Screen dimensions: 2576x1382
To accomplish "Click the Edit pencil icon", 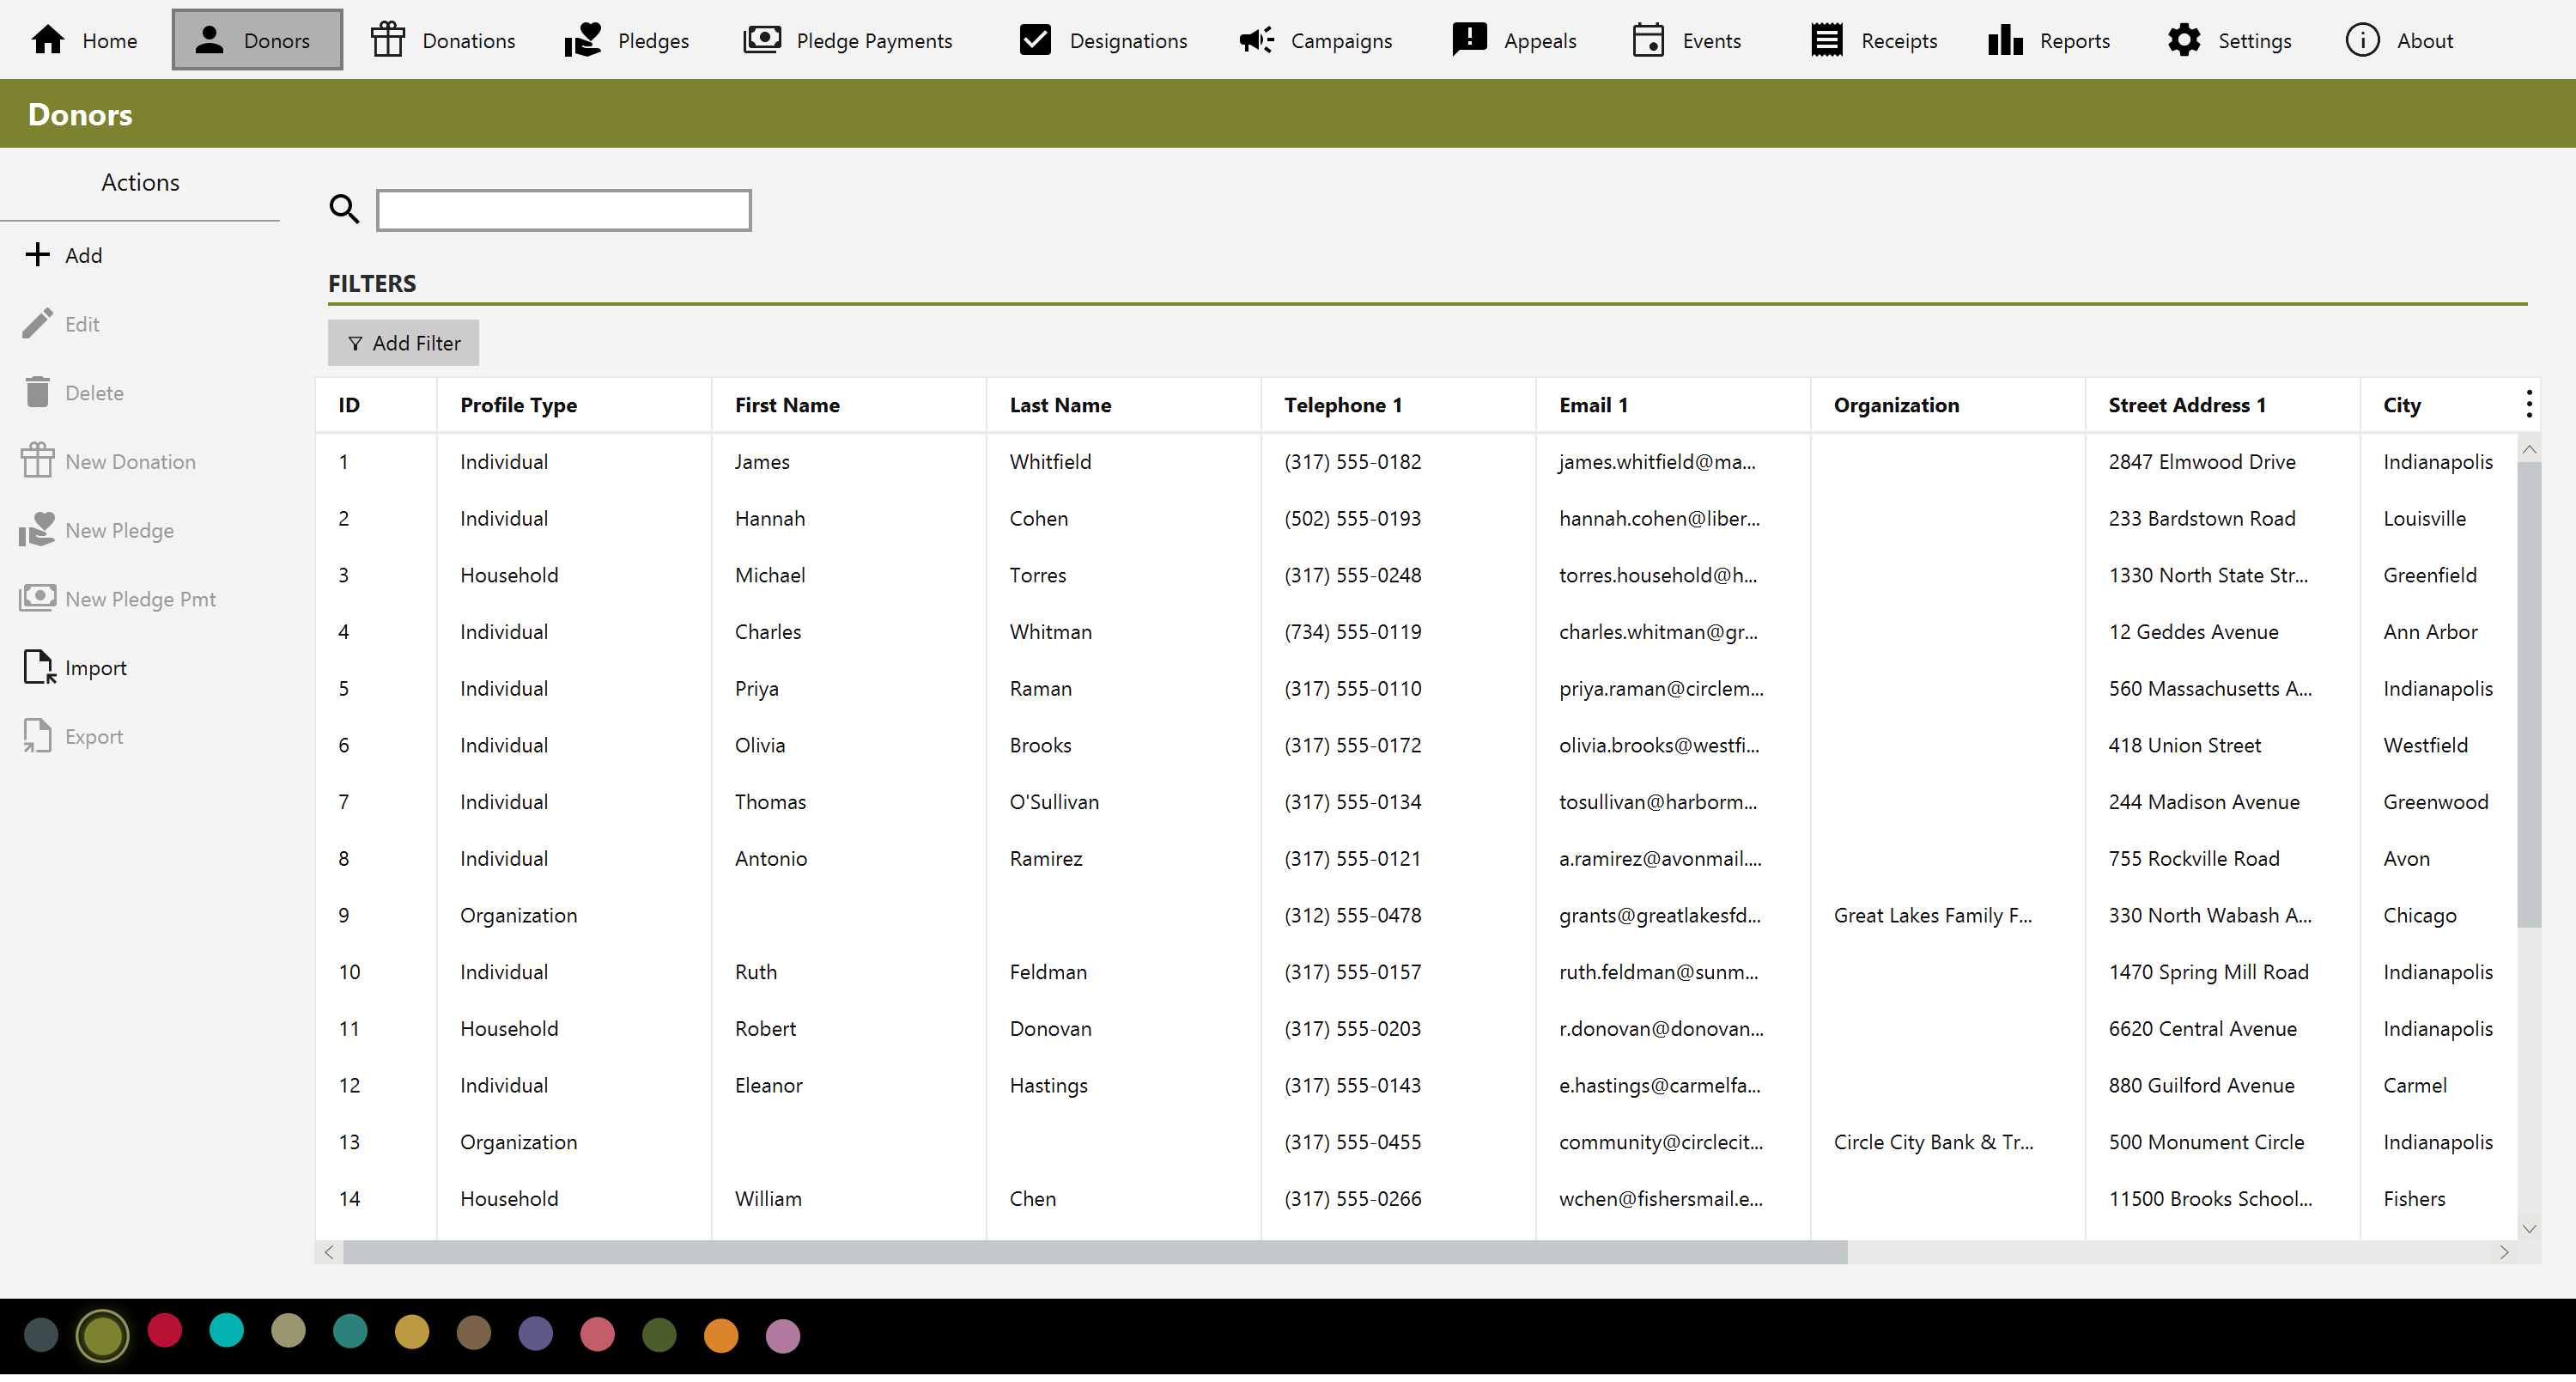I will pos(38,324).
